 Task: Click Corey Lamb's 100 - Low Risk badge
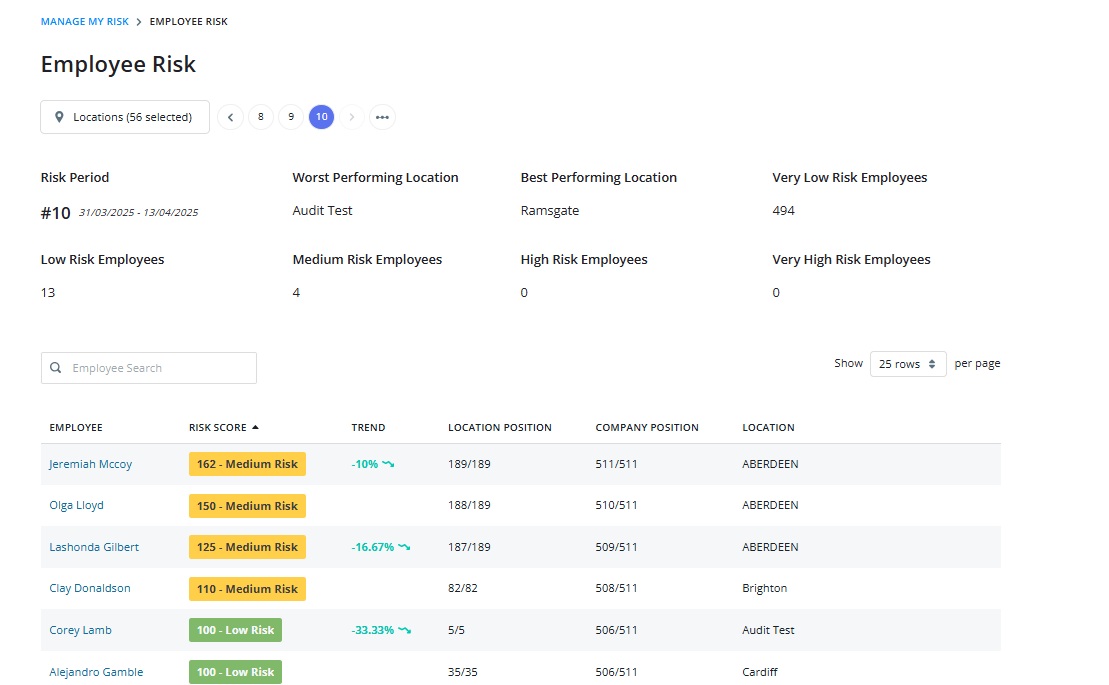click(x=236, y=630)
